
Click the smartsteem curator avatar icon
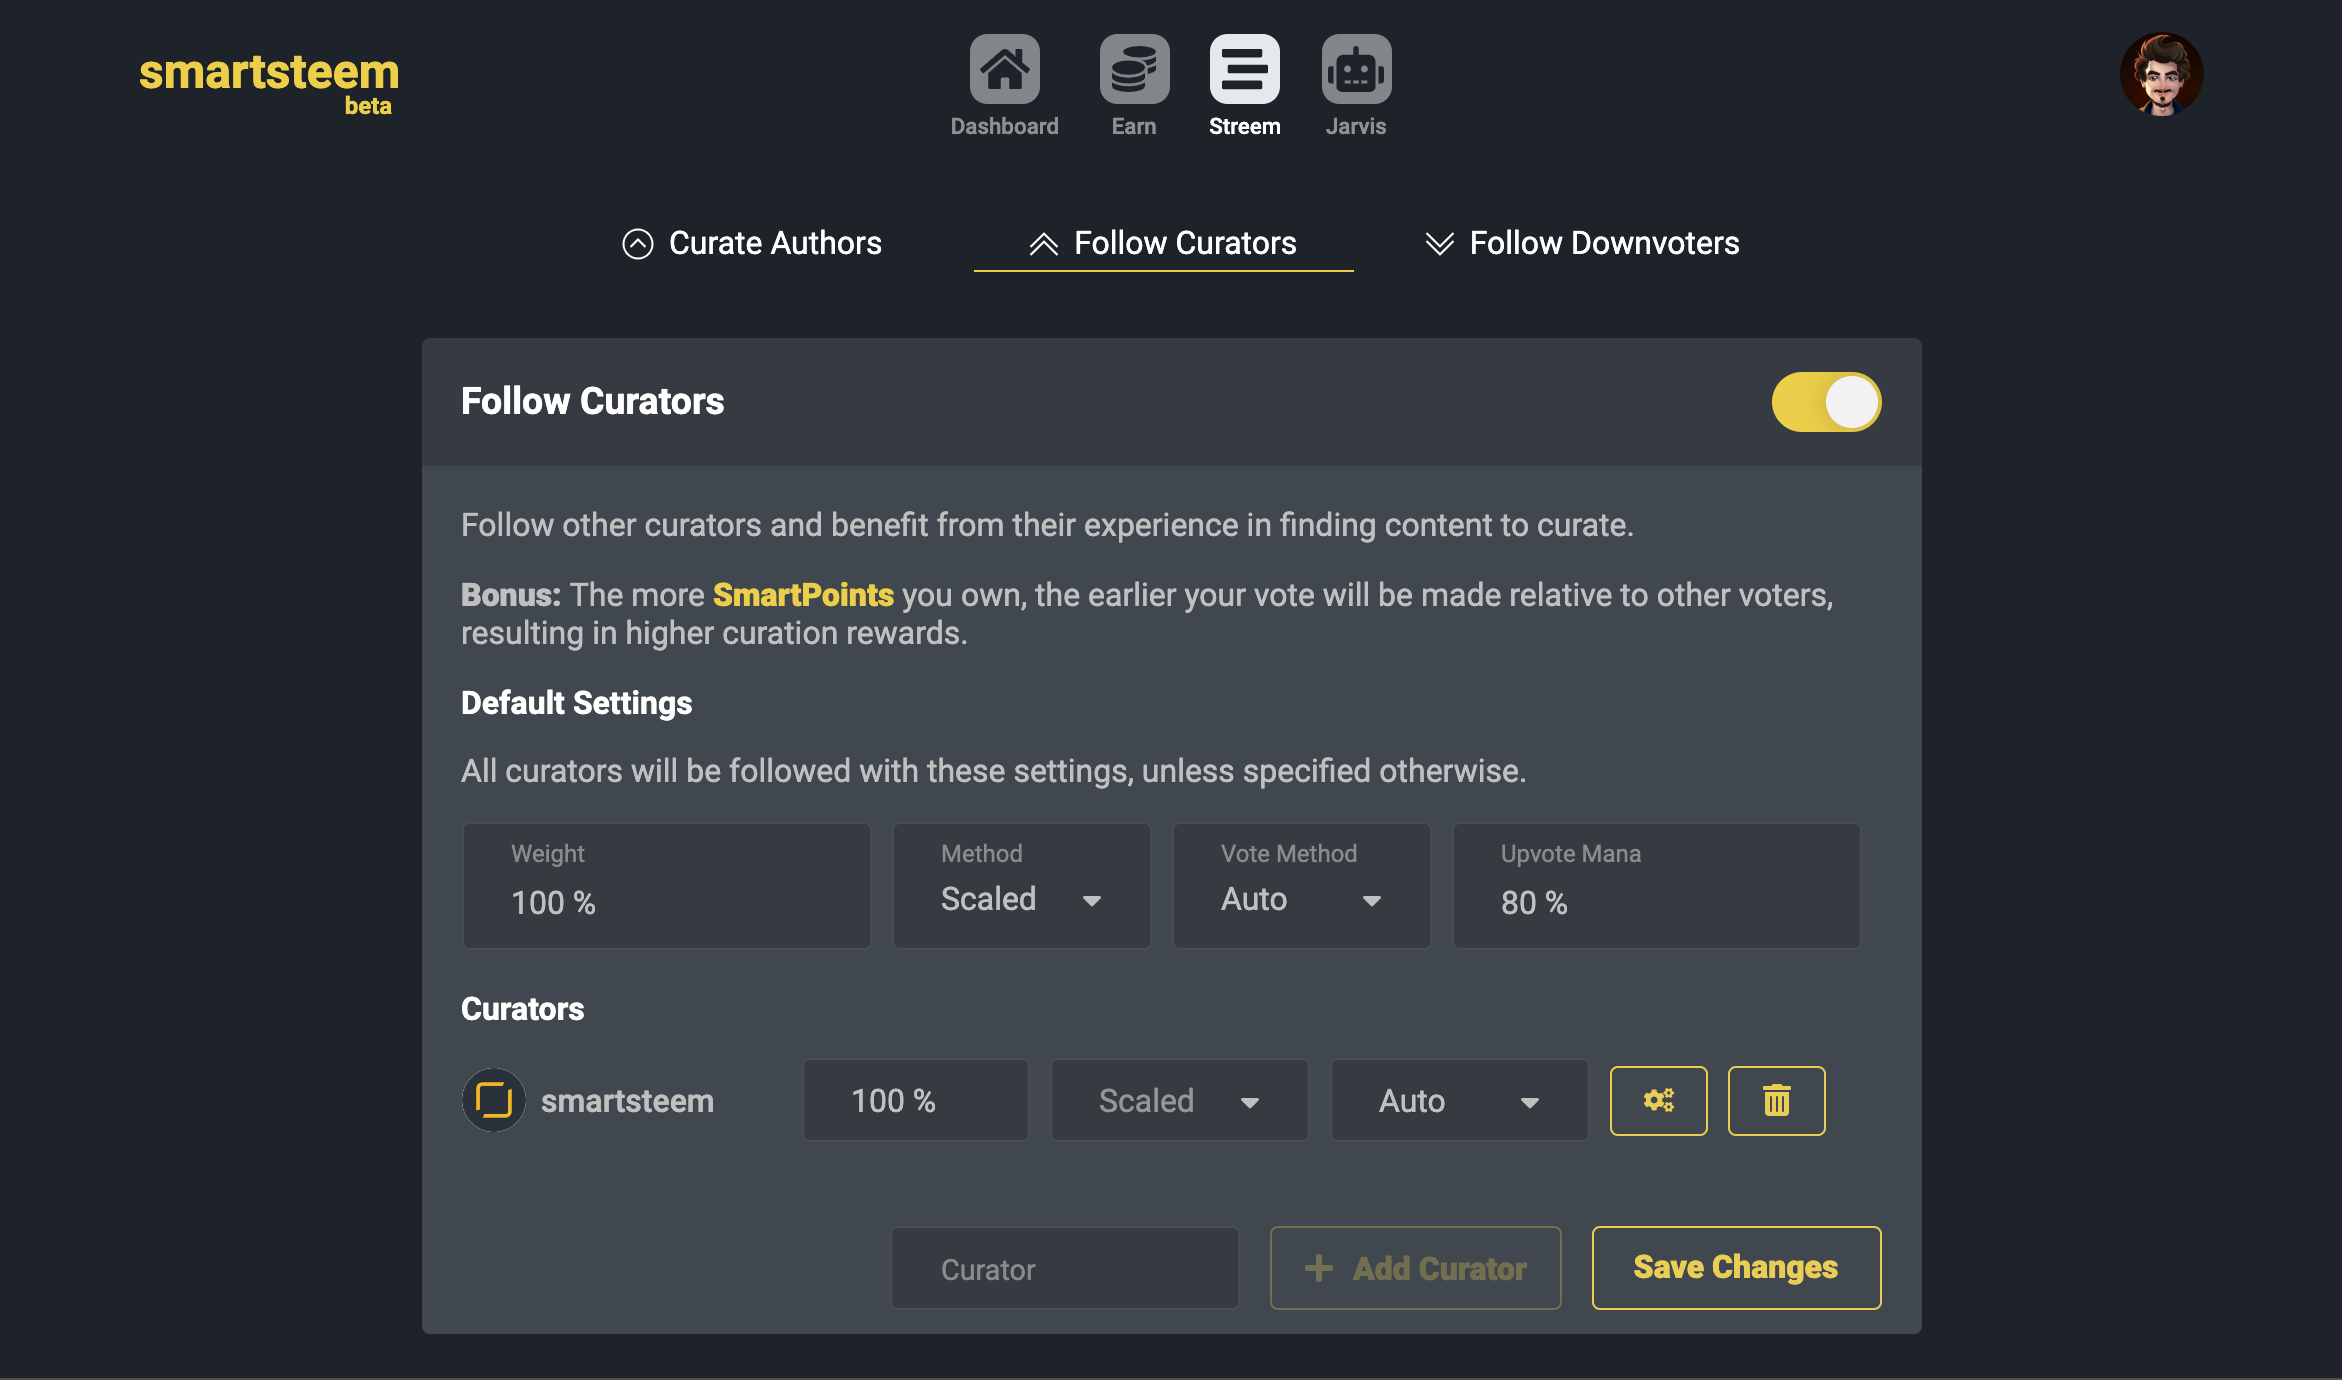click(493, 1100)
